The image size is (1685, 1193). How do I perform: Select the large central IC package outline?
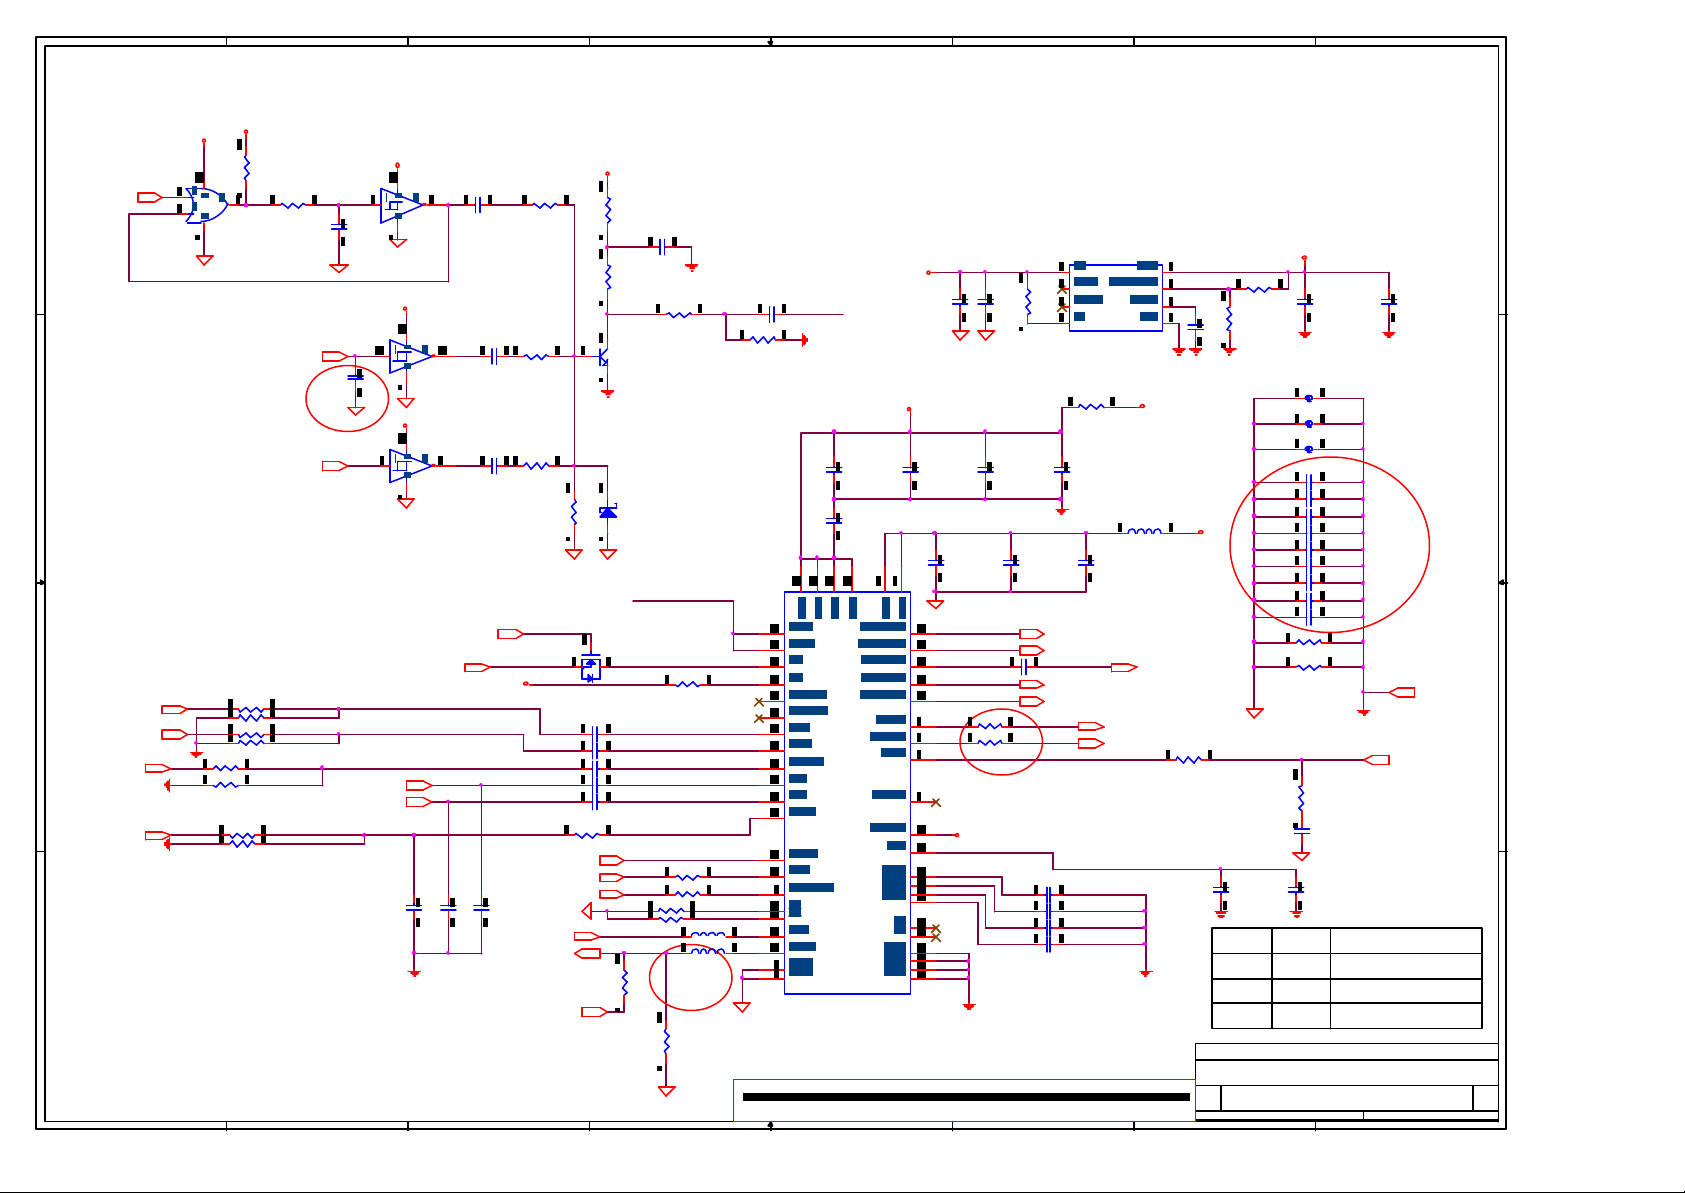(x=847, y=793)
